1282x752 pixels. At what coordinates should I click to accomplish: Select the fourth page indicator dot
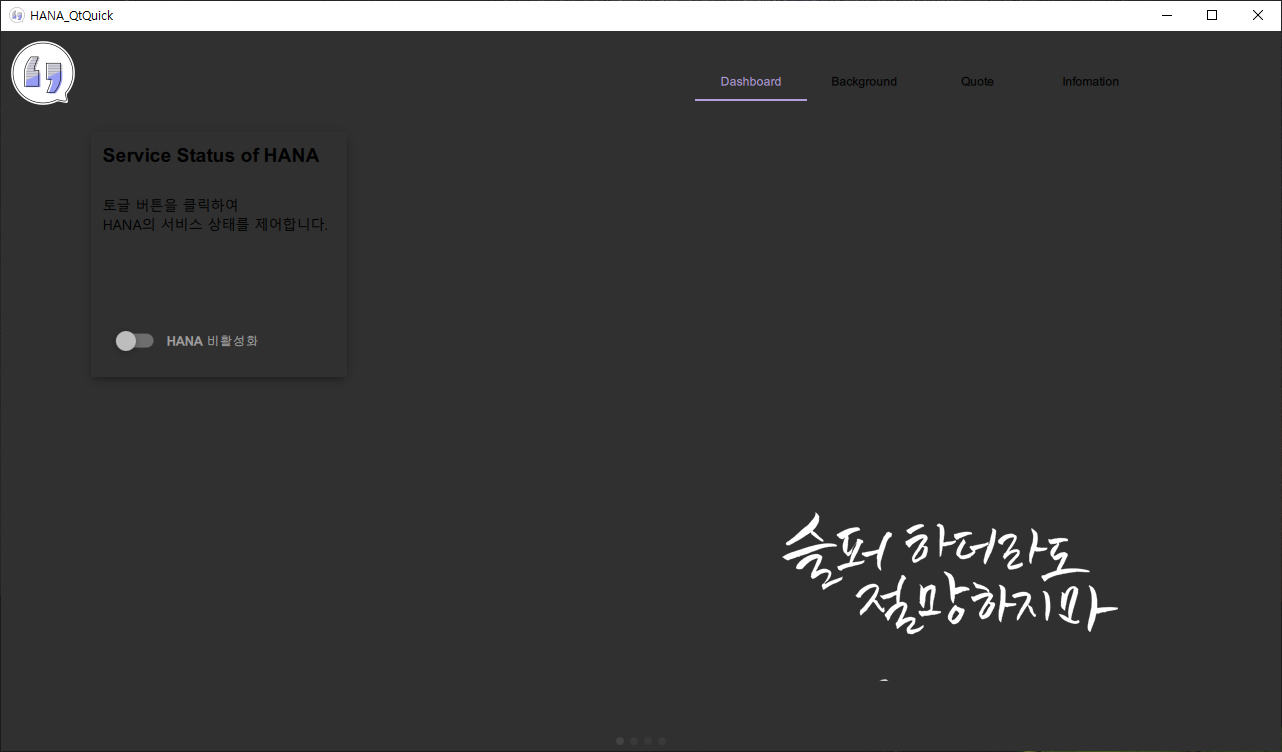tap(662, 741)
